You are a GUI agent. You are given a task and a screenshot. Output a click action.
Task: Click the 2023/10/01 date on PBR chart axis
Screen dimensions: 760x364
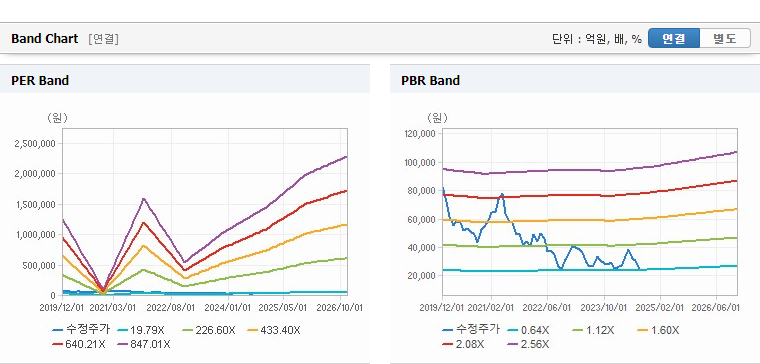(x=604, y=307)
